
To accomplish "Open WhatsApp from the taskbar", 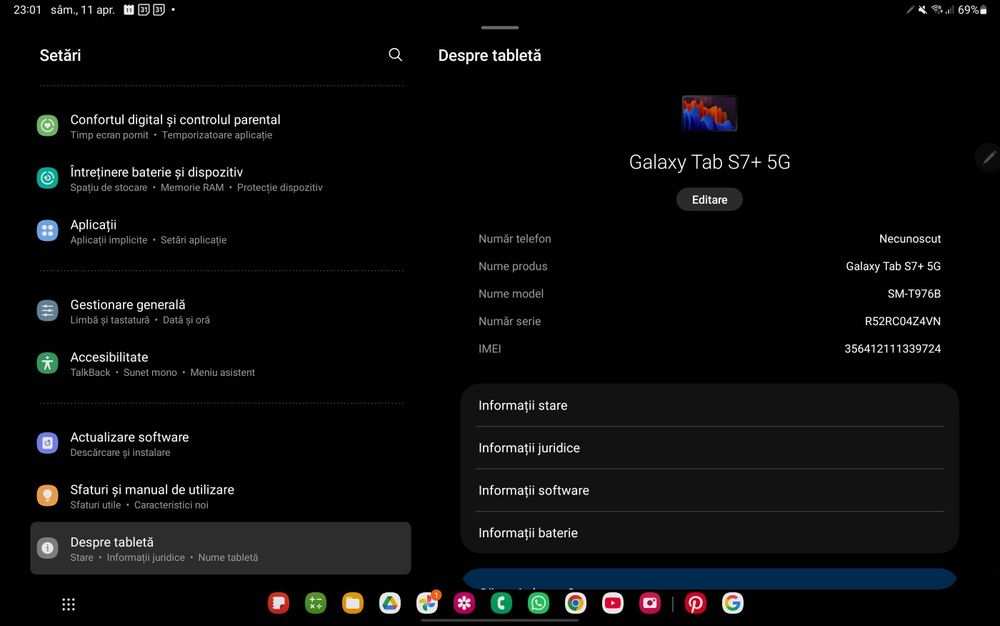I will coord(538,603).
